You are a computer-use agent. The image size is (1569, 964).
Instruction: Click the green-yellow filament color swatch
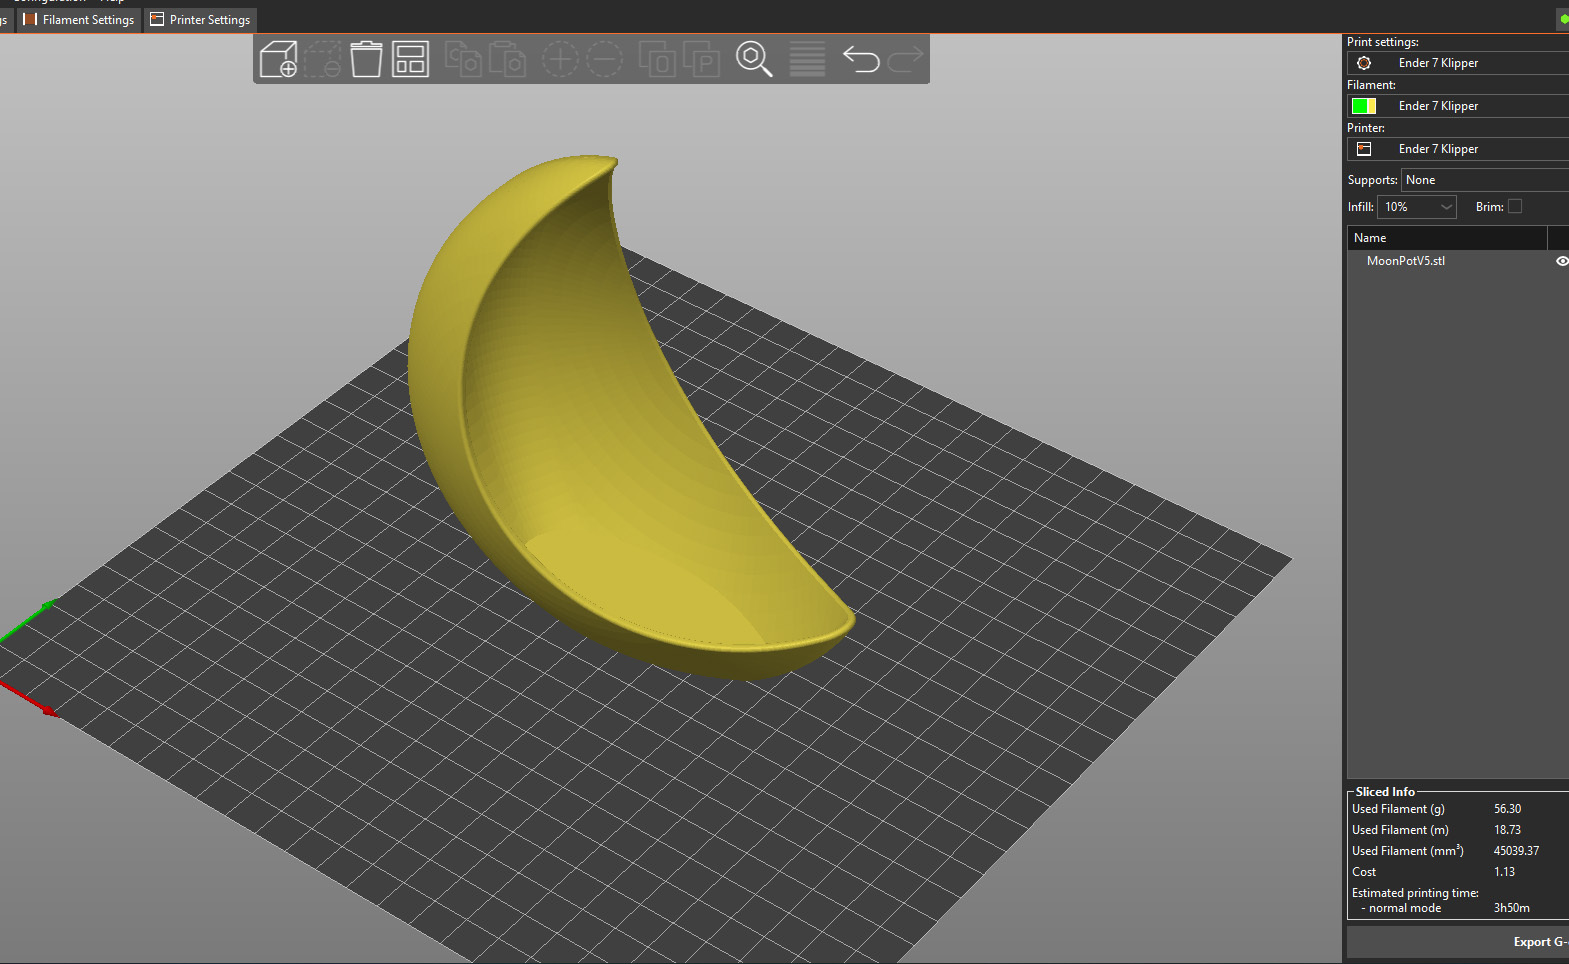click(x=1364, y=106)
